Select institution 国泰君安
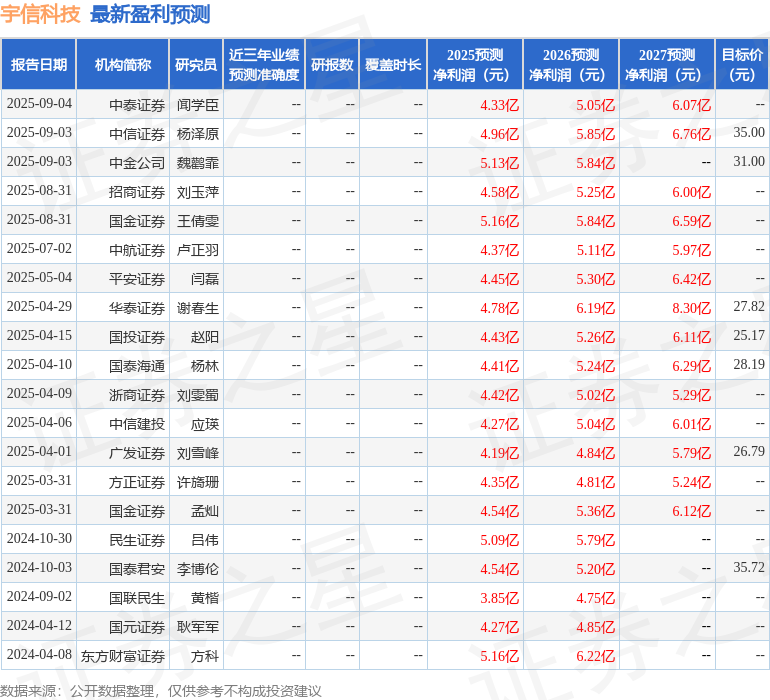Image resolution: width=770 pixels, height=700 pixels. (x=137, y=568)
